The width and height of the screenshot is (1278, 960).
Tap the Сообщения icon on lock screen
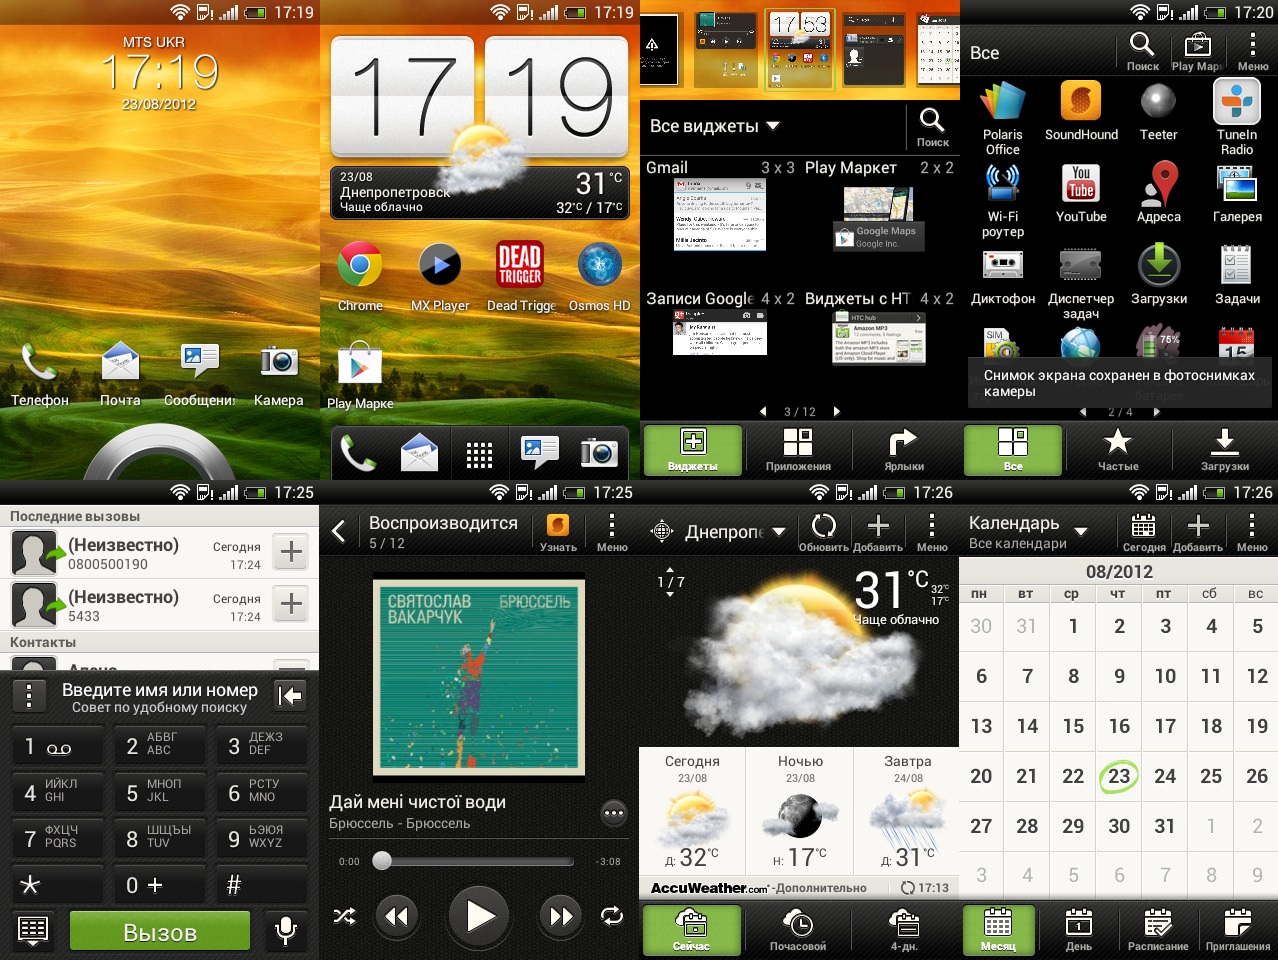point(200,361)
